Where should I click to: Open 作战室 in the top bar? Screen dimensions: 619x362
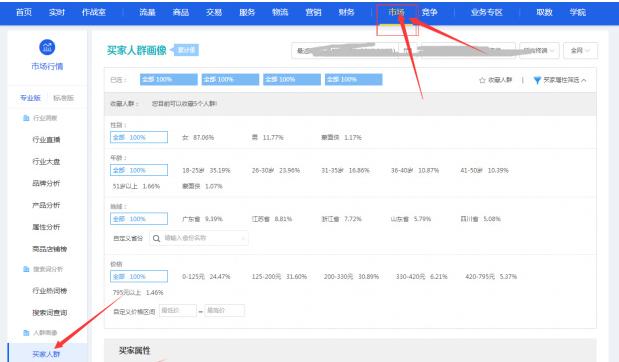click(x=94, y=12)
